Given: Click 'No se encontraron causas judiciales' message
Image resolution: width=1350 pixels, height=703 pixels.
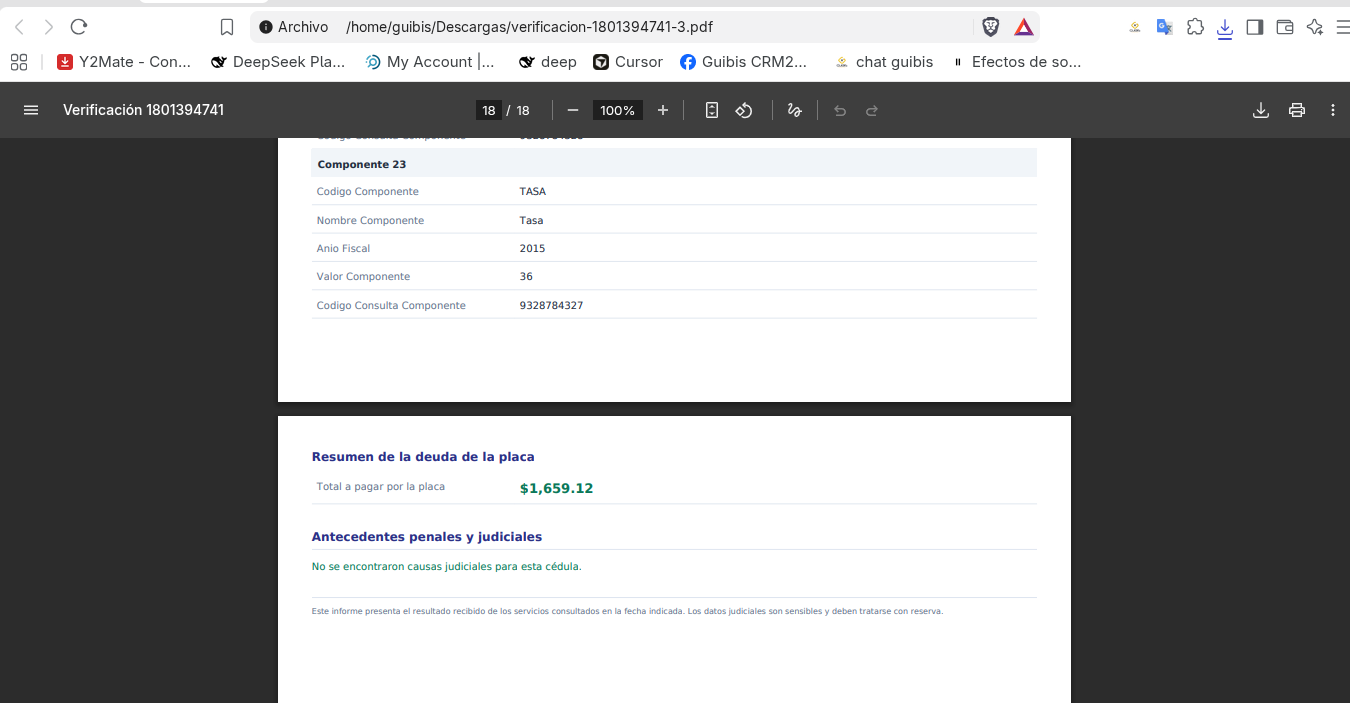Looking at the screenshot, I should pos(446,567).
